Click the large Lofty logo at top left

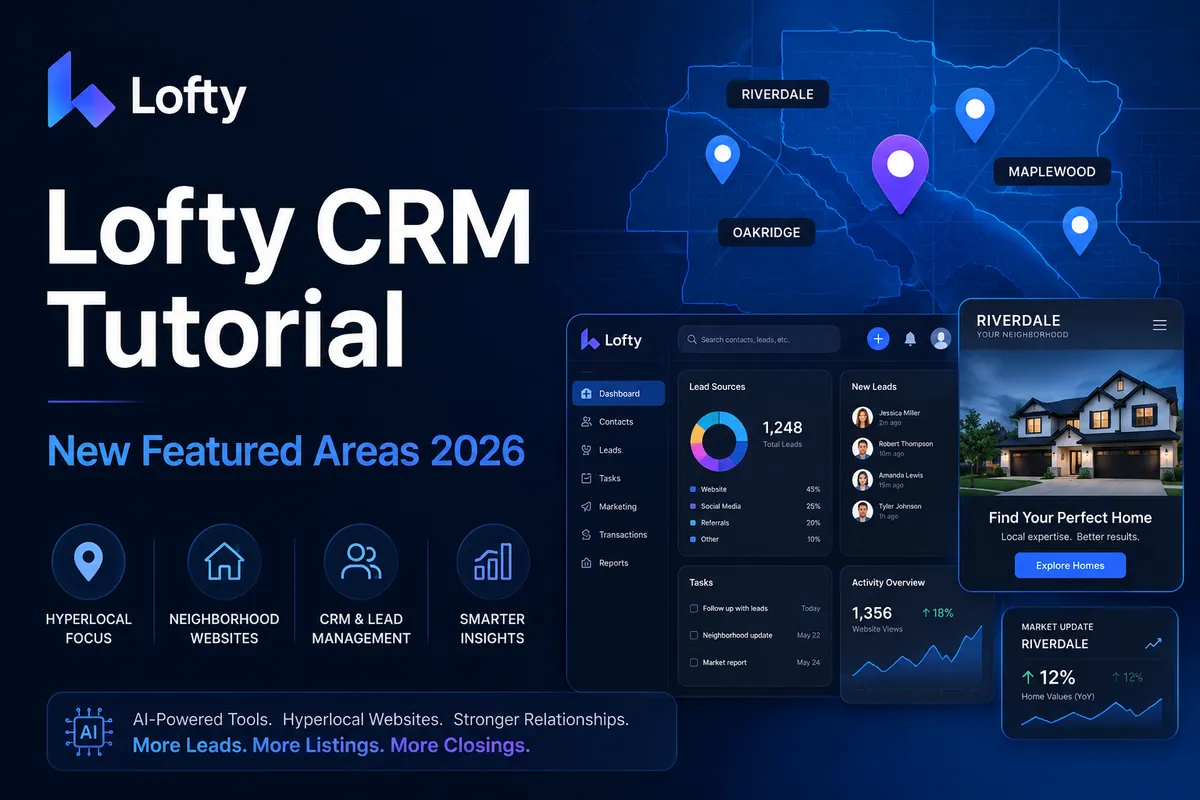coord(146,91)
